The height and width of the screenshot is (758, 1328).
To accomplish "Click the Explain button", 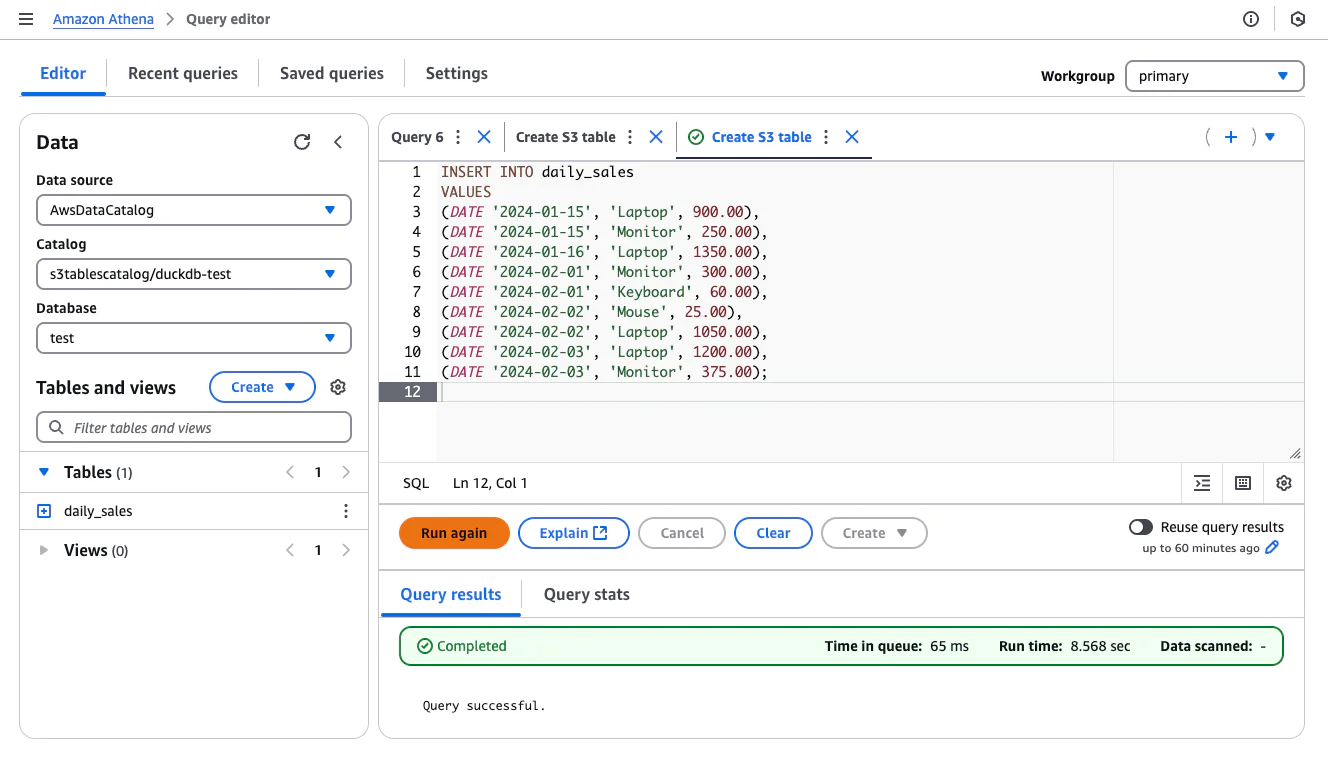I will (574, 533).
